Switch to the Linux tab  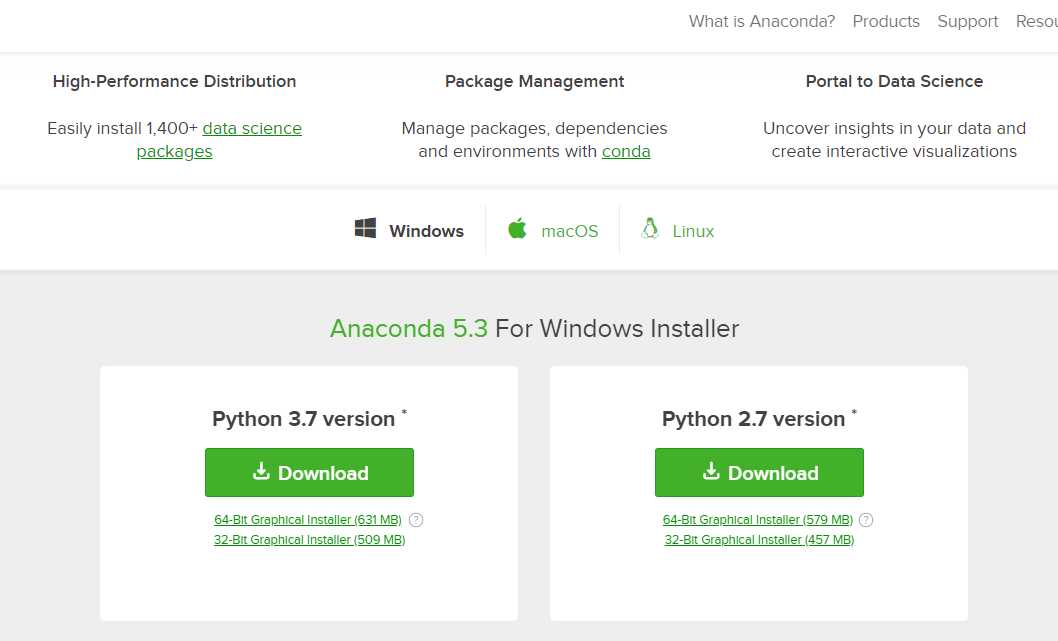(x=693, y=231)
